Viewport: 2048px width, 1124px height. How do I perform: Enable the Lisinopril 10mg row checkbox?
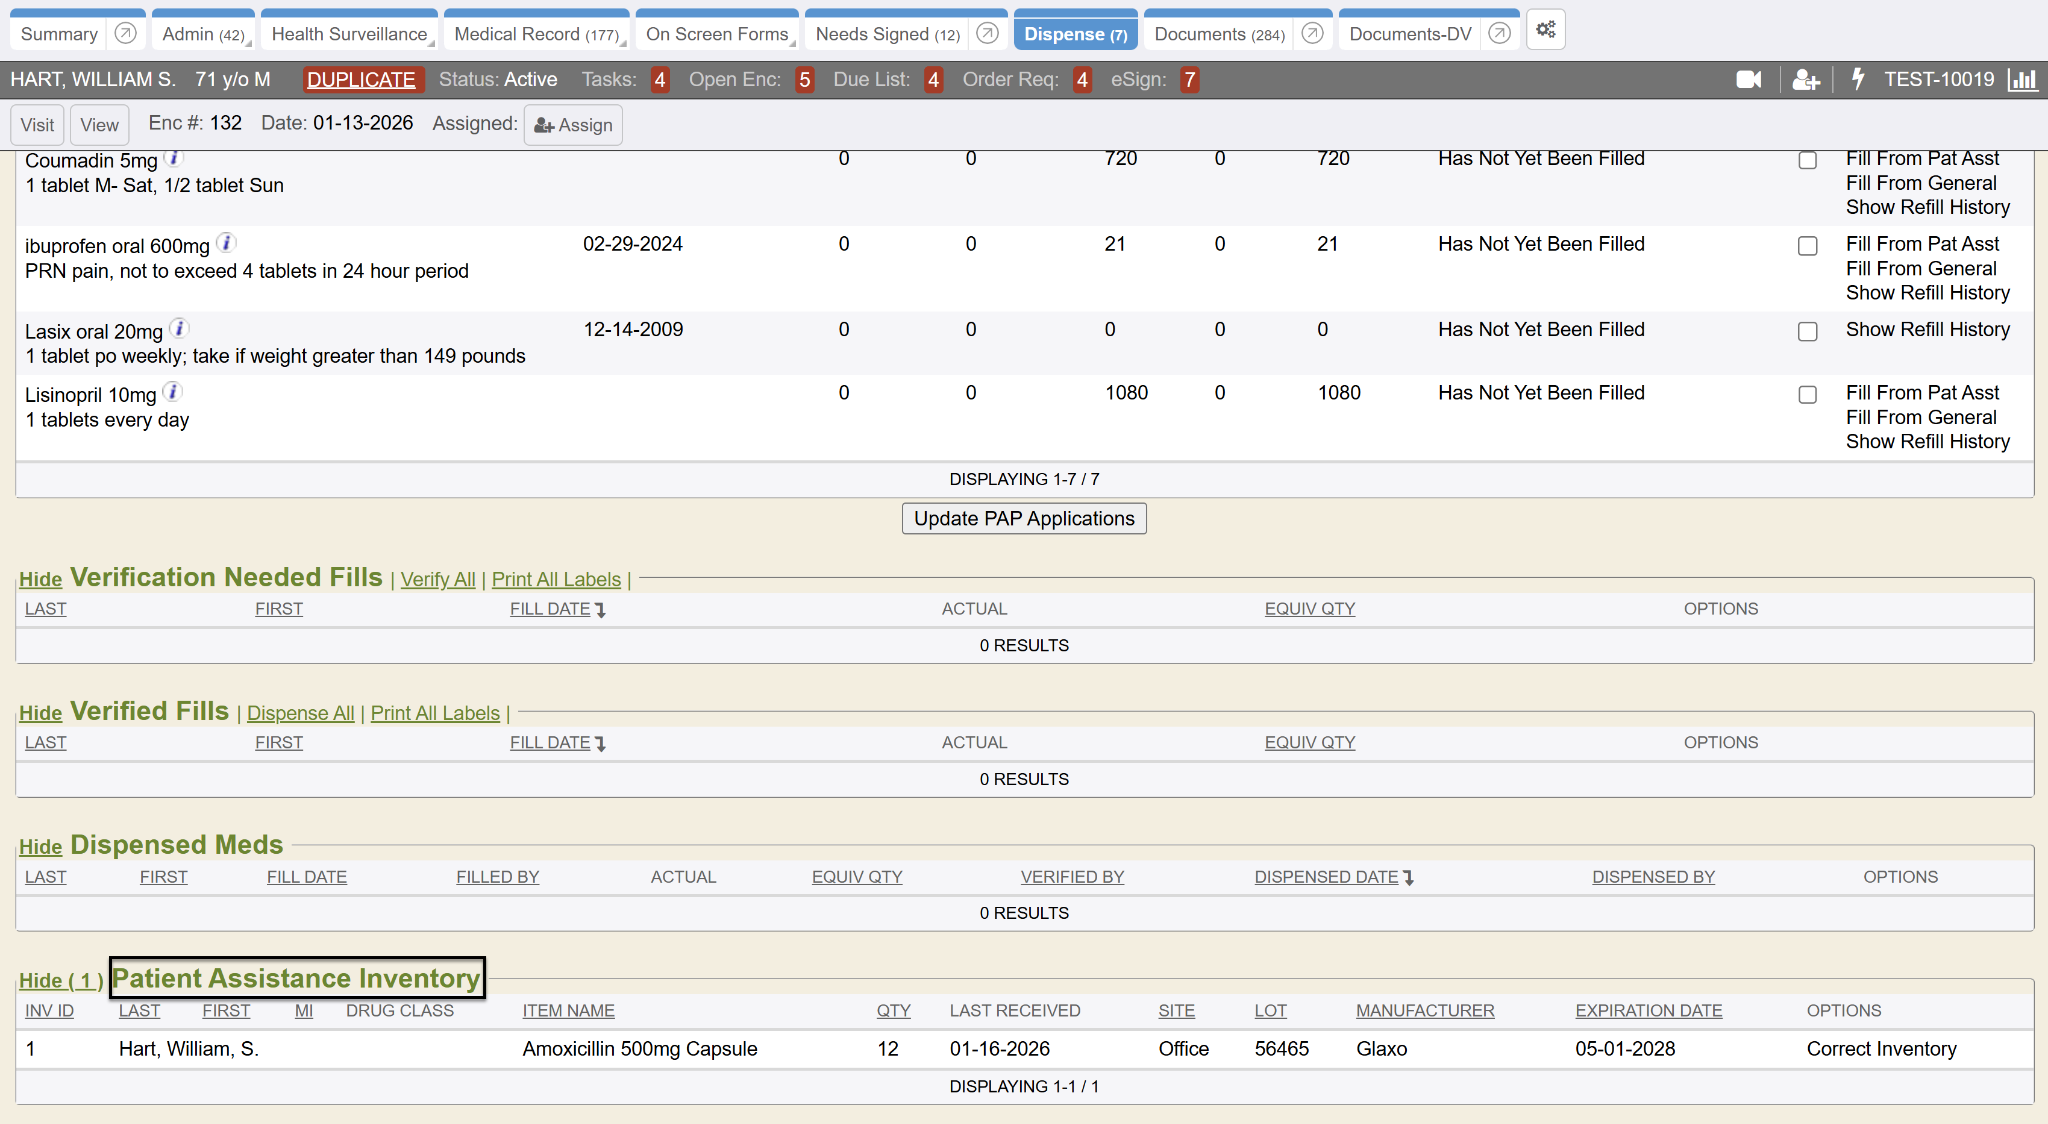tap(1807, 395)
